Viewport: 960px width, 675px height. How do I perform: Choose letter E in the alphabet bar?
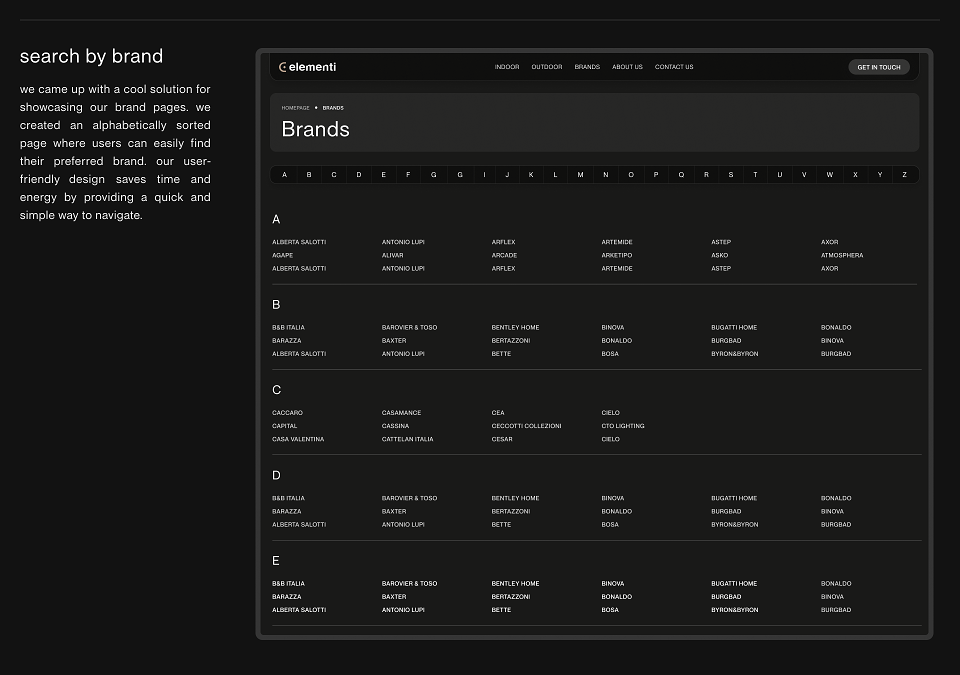[x=384, y=175]
